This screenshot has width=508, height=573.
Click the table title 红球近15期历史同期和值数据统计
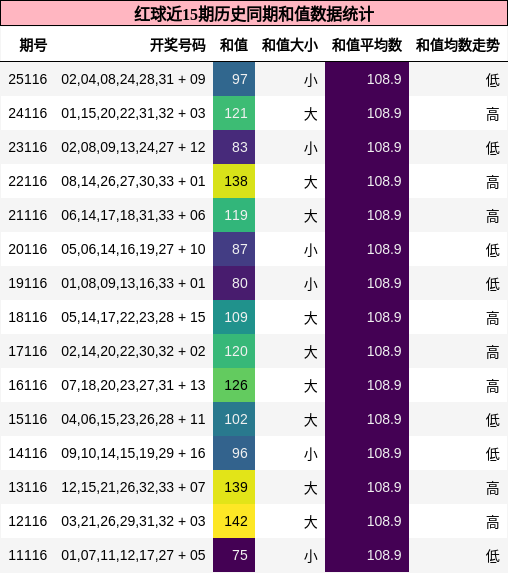[254, 14]
